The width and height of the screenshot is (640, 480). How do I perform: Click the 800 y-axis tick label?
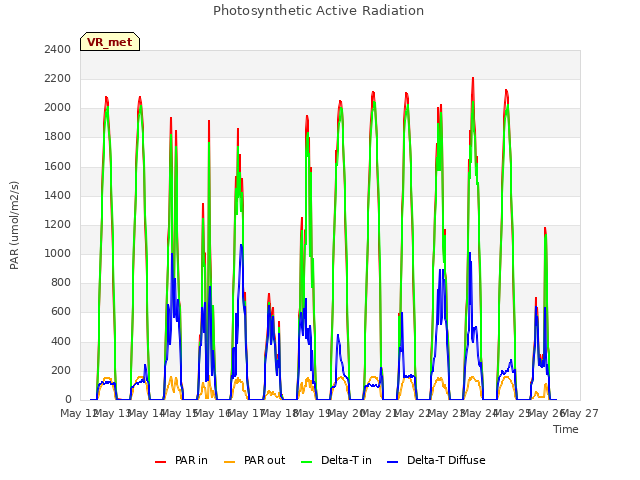[x=61, y=283]
